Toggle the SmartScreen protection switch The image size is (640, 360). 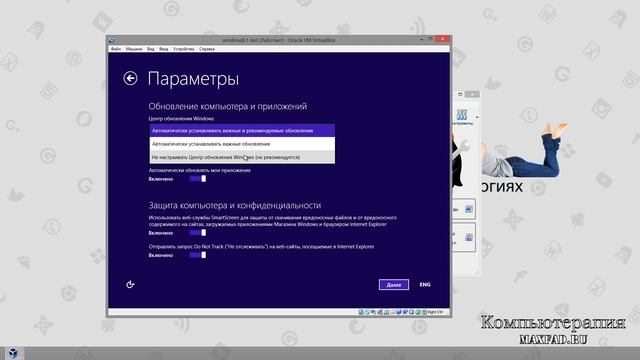click(198, 233)
